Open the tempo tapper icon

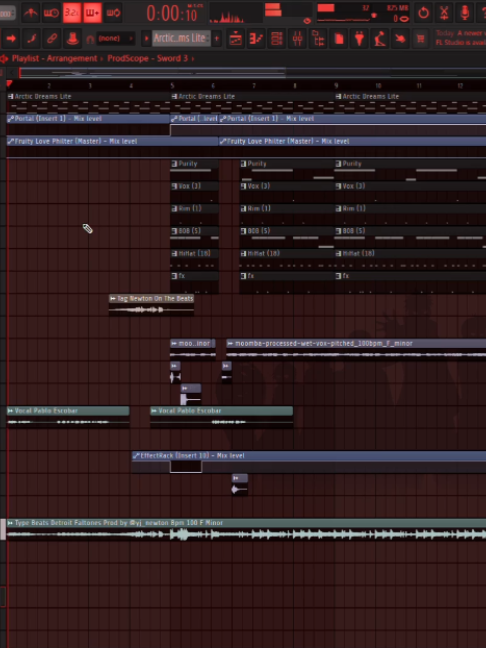(380, 39)
